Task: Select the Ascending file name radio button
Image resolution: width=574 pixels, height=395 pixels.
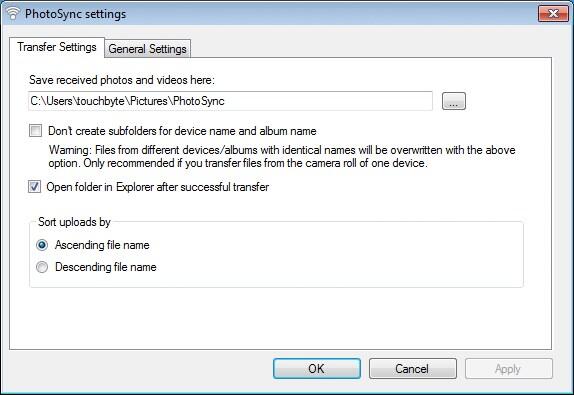Action: [42, 245]
